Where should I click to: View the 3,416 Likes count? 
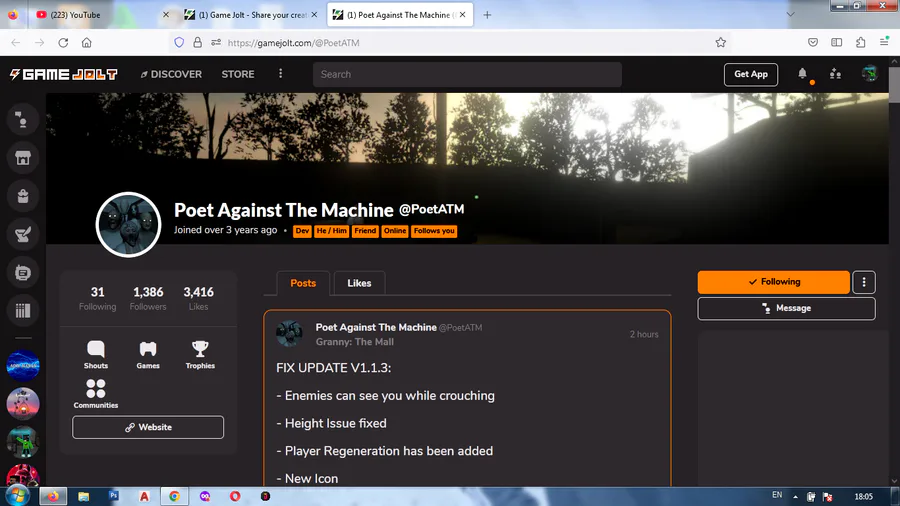tap(199, 298)
